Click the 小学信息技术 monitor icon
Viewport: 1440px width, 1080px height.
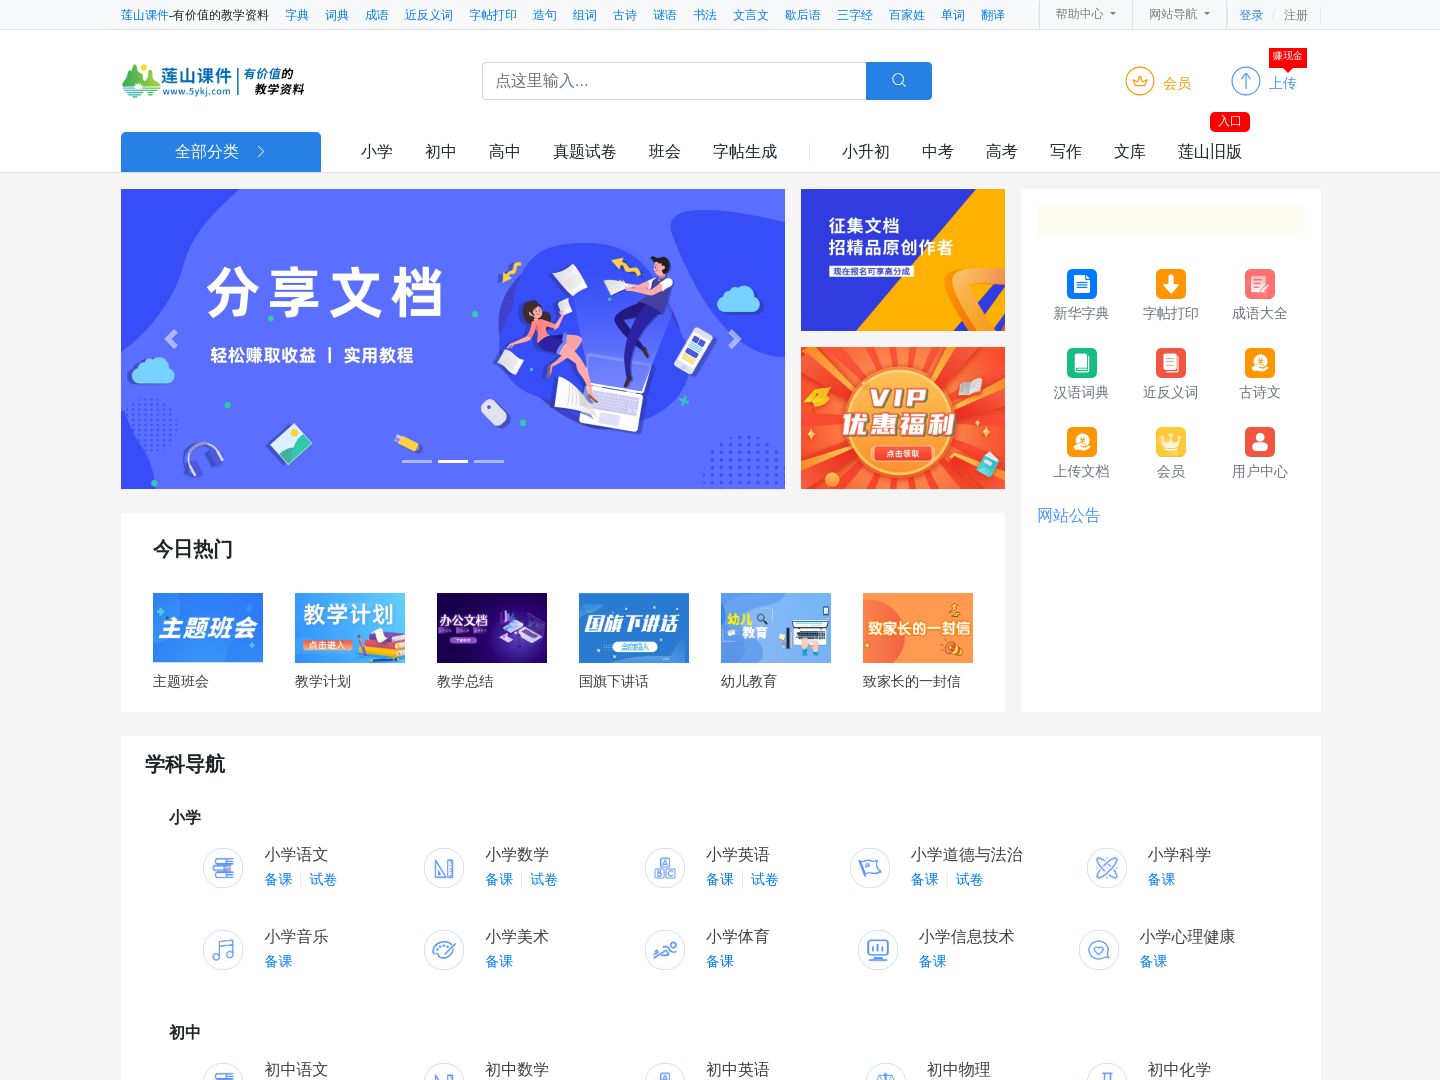878,950
